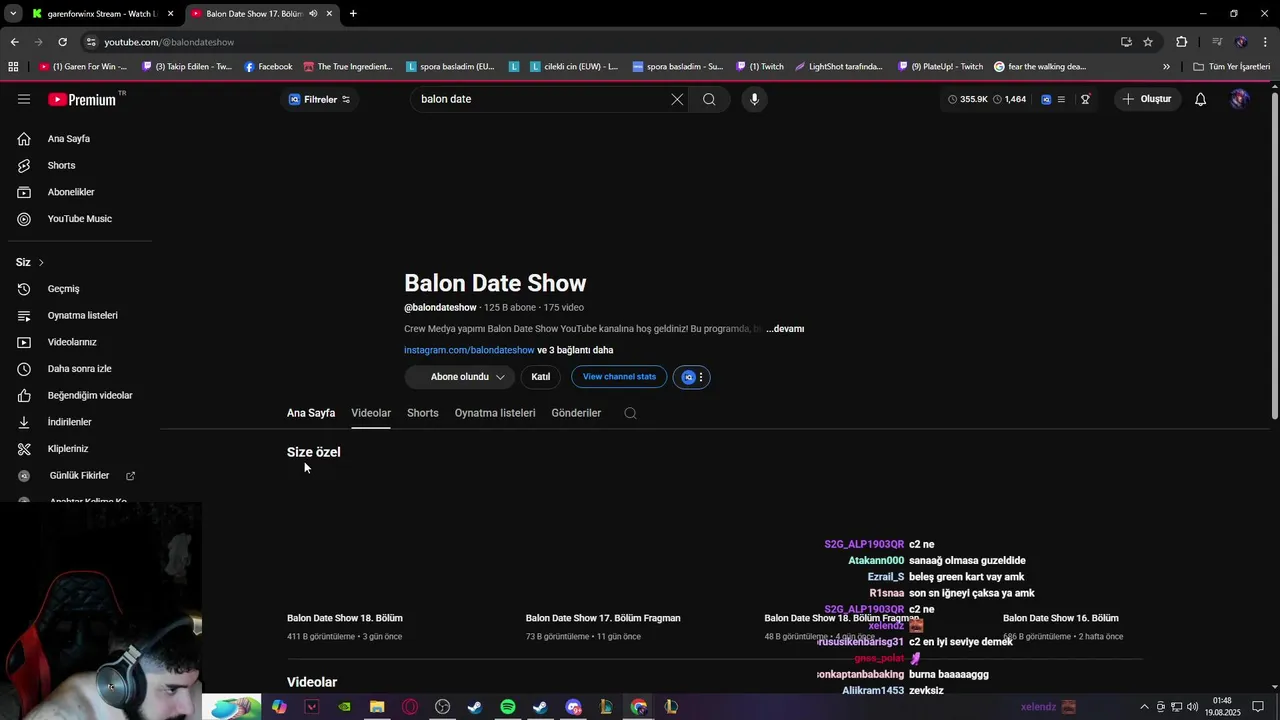Click the magnifier search button
Viewport: 1280px width, 720px height.
(709, 99)
